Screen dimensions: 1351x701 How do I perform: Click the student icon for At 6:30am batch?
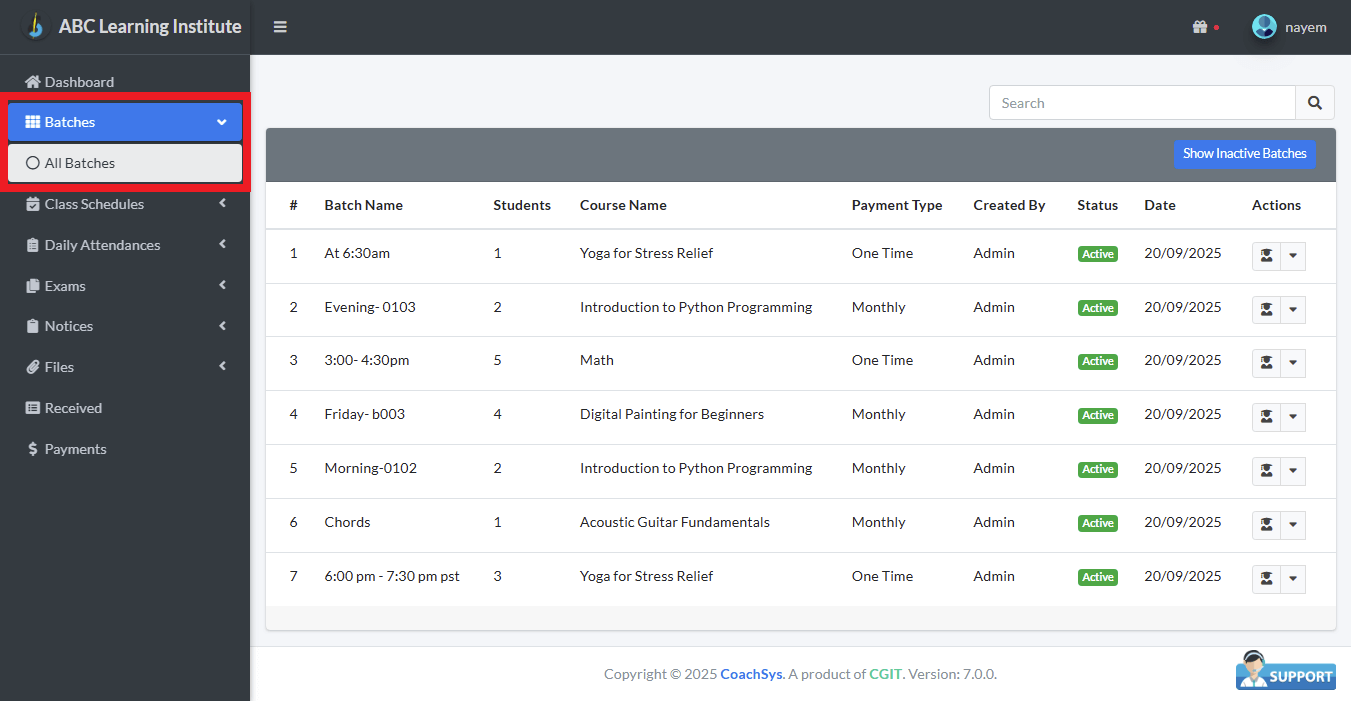pyautogui.click(x=1266, y=256)
